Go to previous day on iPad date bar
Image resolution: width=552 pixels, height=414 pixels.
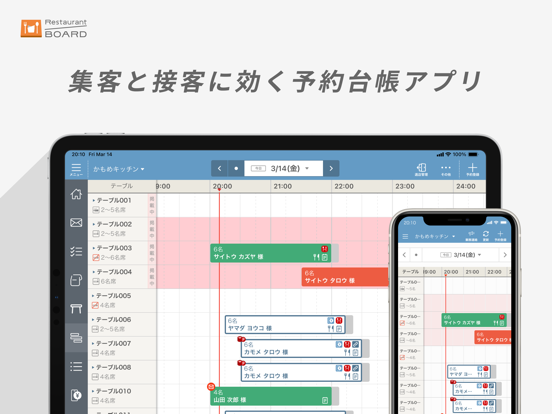pos(220,169)
